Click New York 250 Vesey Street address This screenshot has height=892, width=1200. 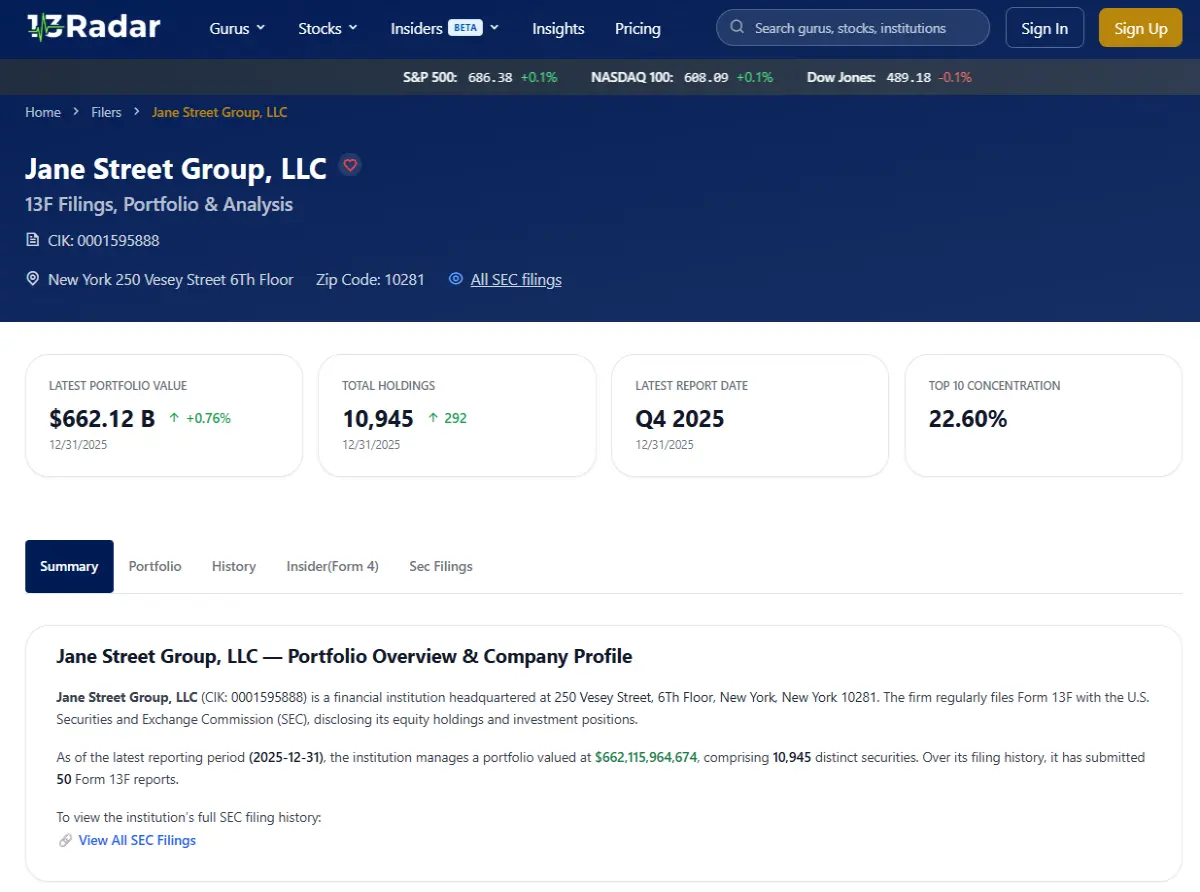pyautogui.click(x=171, y=279)
